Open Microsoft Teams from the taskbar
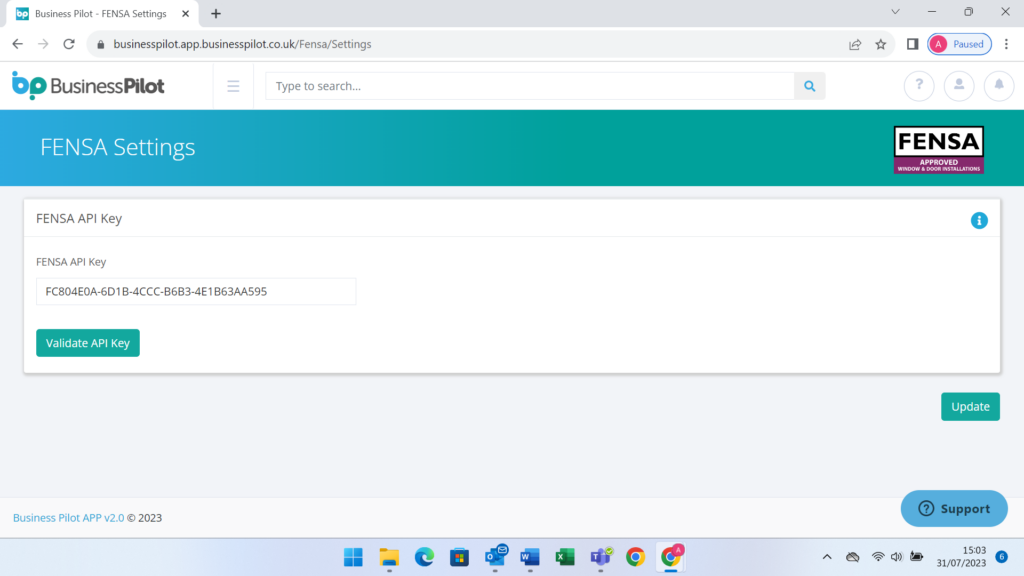 601,557
